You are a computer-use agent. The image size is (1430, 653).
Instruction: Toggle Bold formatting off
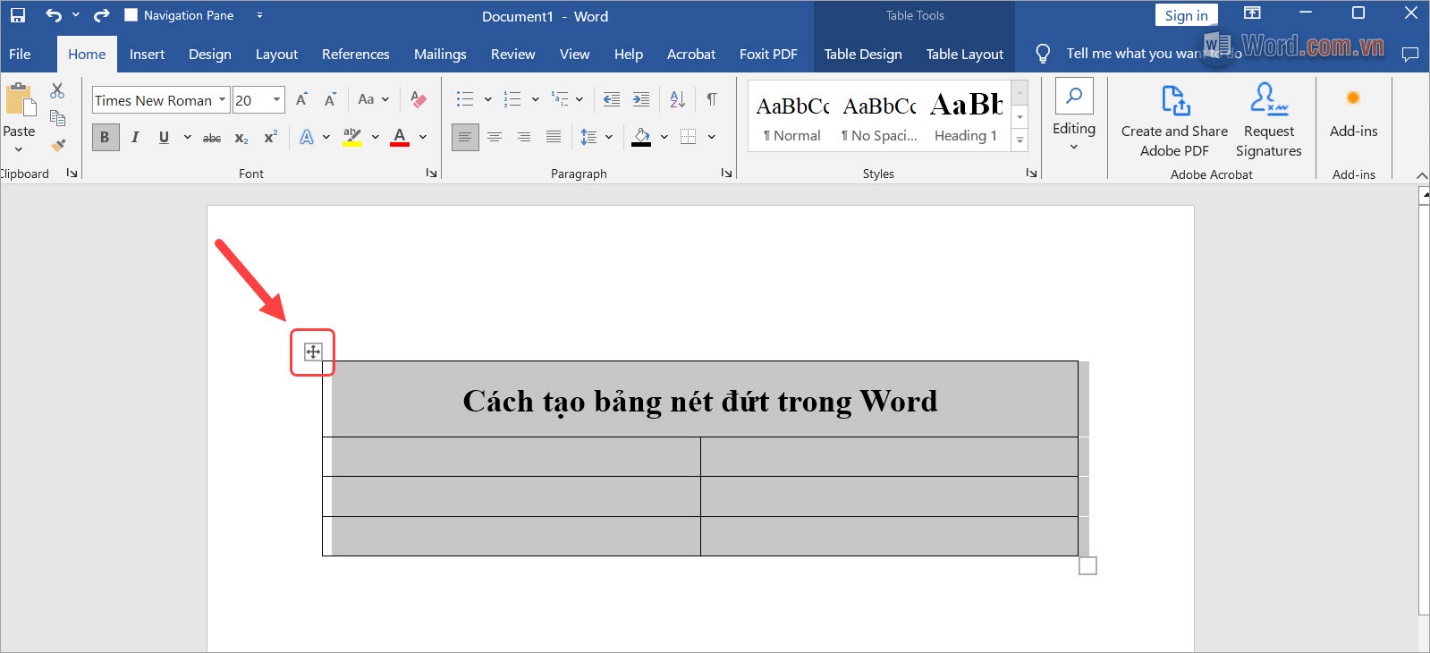tap(105, 137)
